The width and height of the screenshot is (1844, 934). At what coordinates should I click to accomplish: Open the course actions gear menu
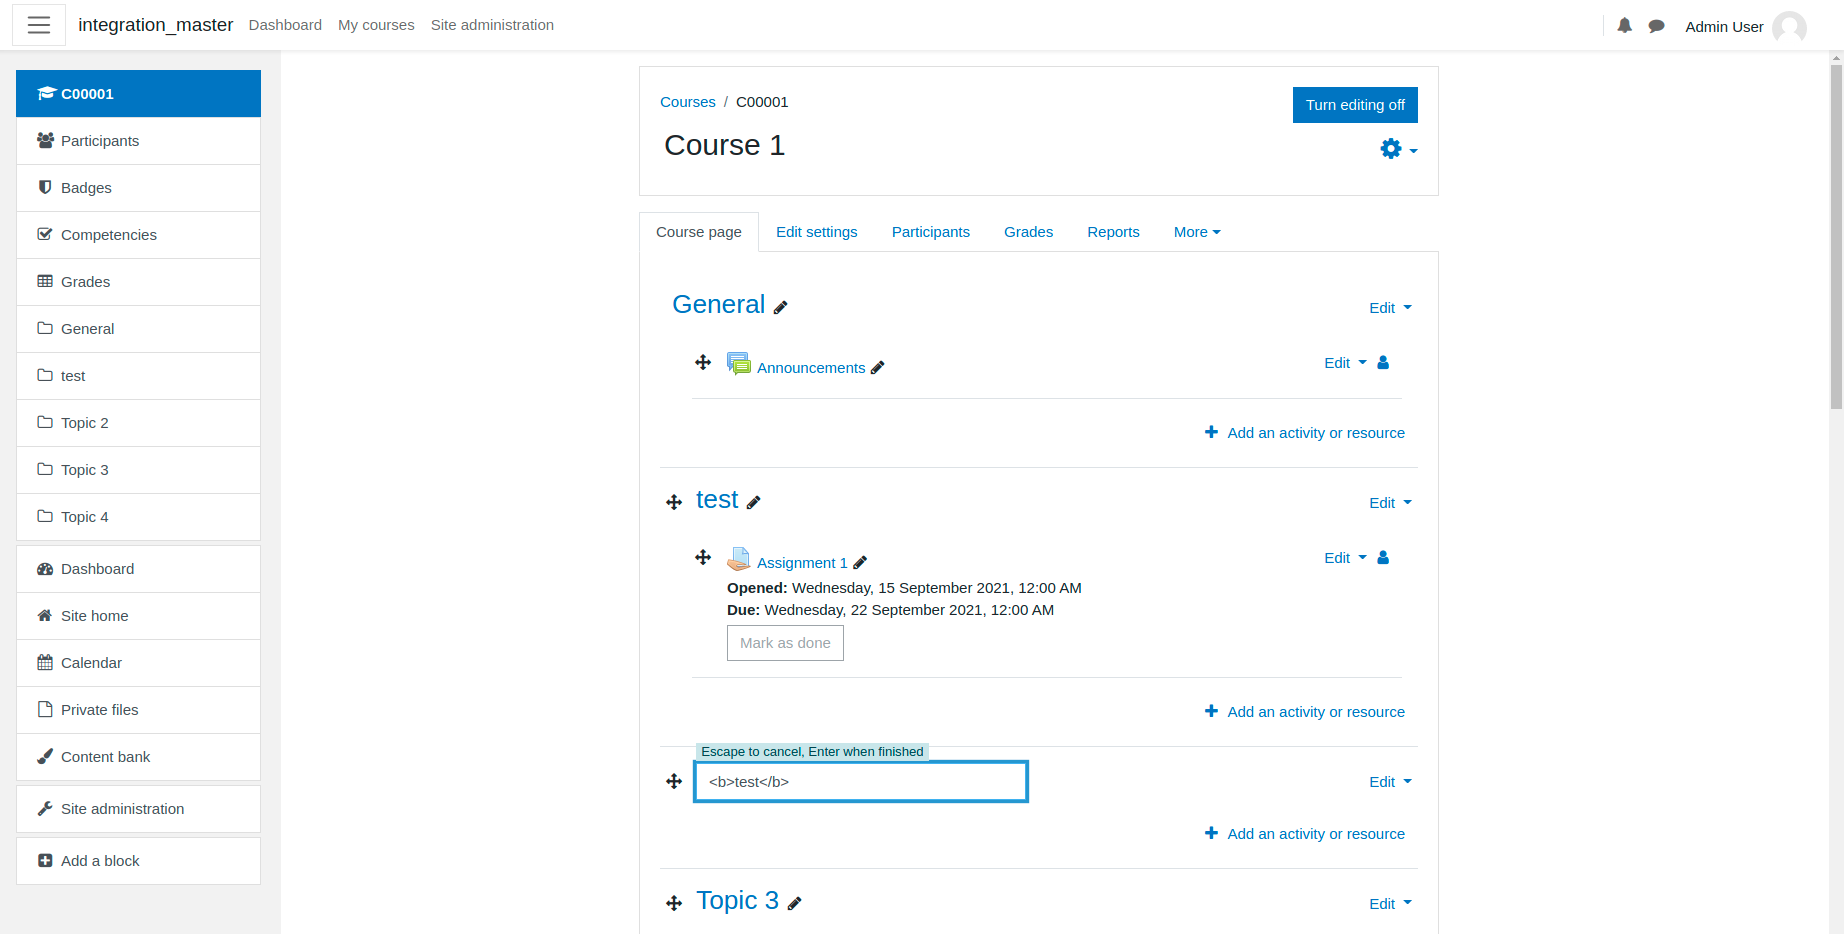tap(1398, 149)
